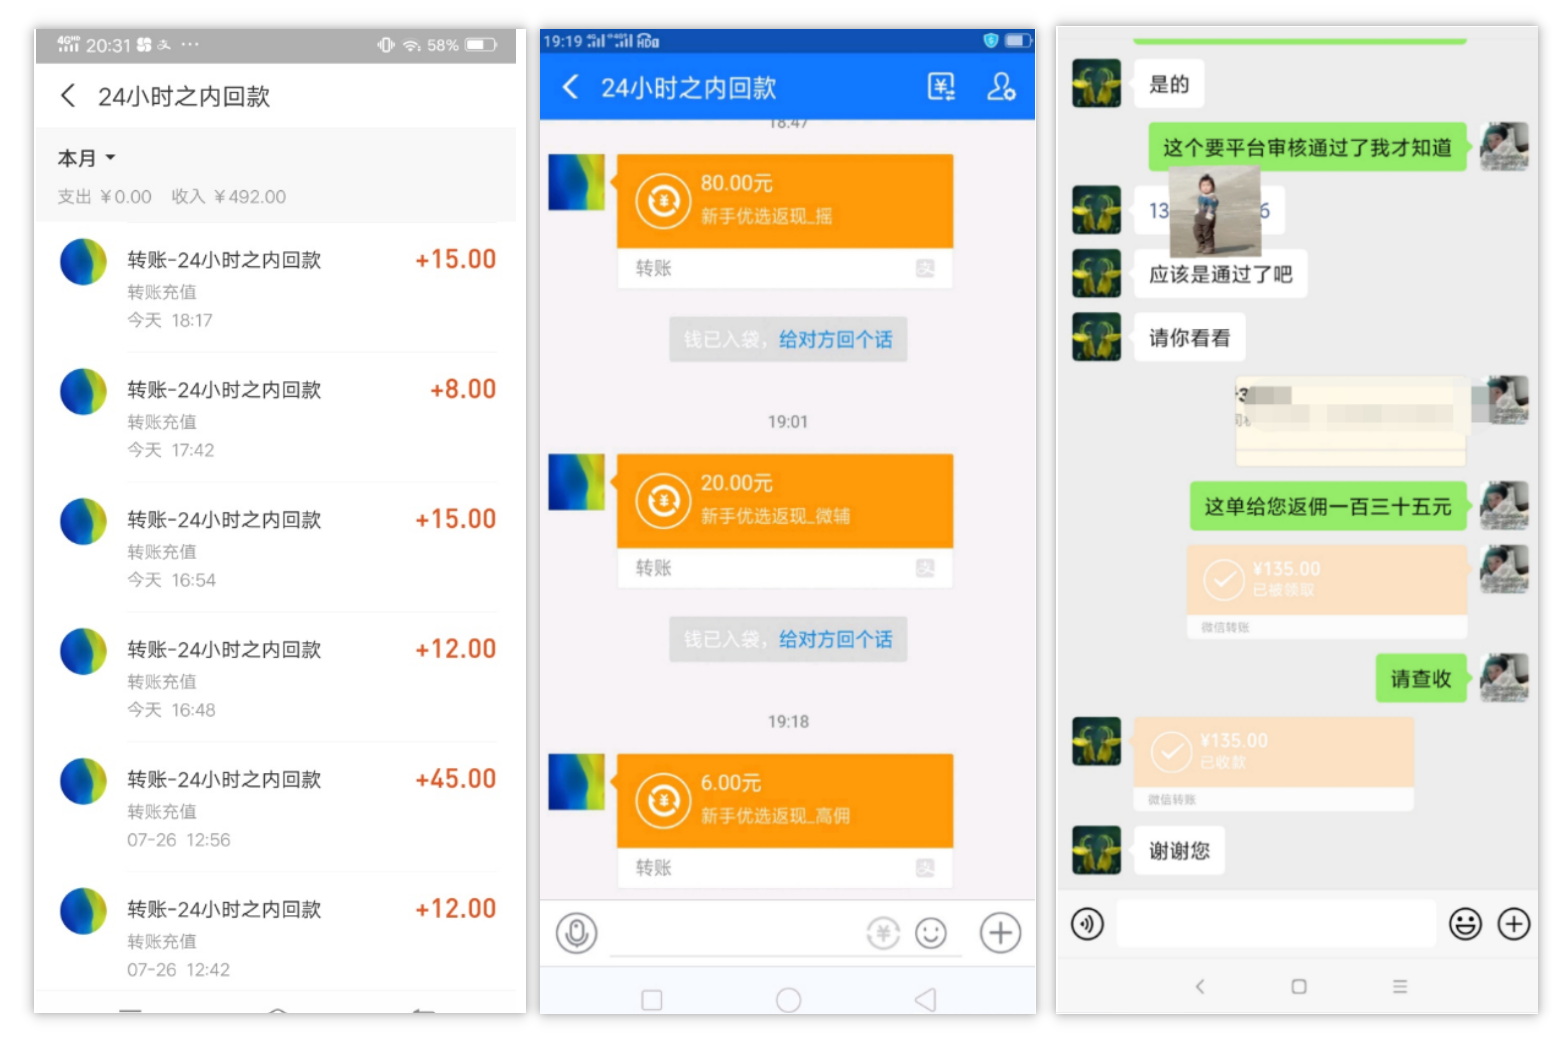Tap the yen transfer icon in input bar
Viewport: 1555px width, 1043px height.
[883, 933]
